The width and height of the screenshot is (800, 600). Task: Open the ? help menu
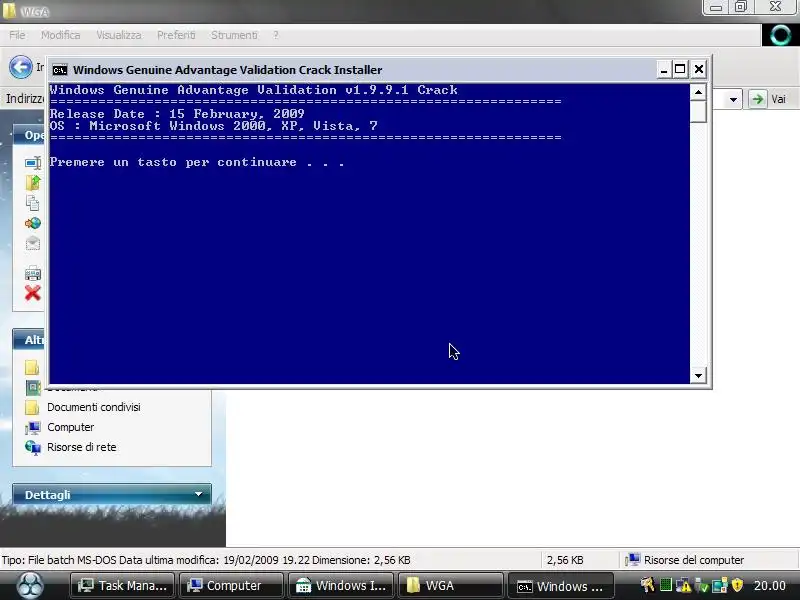pyautogui.click(x=276, y=35)
